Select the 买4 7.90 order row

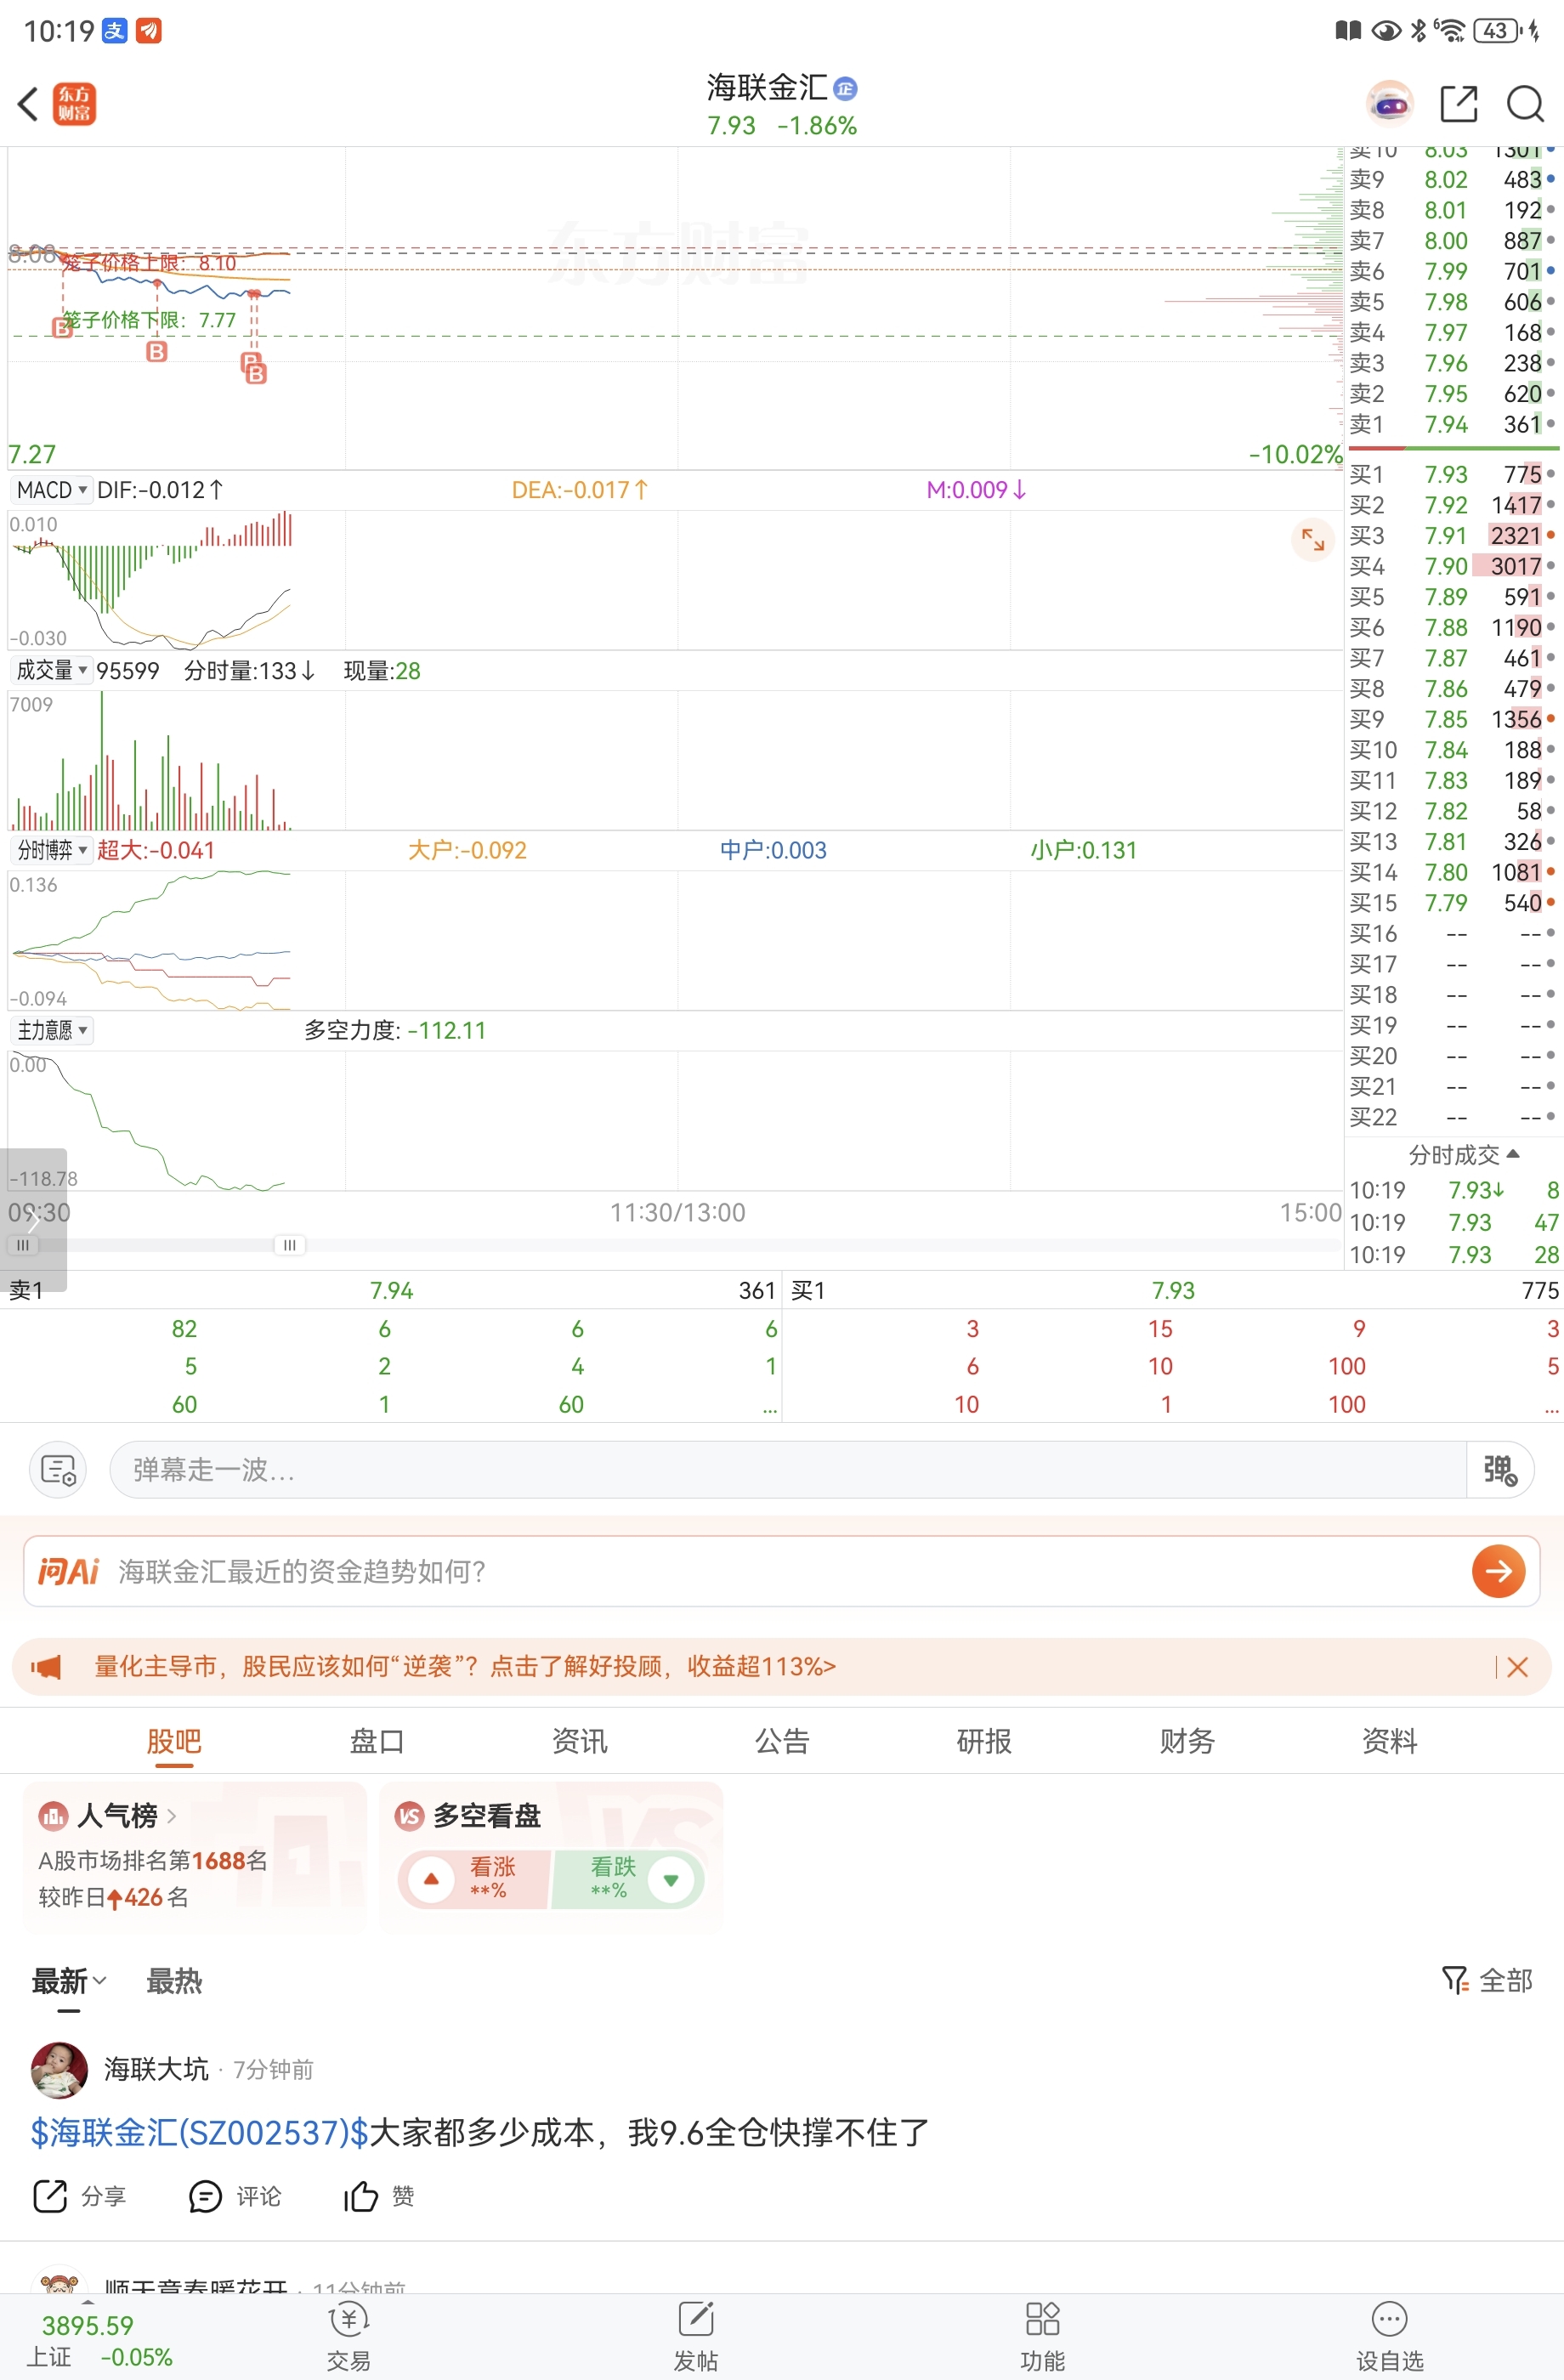[x=1453, y=566]
